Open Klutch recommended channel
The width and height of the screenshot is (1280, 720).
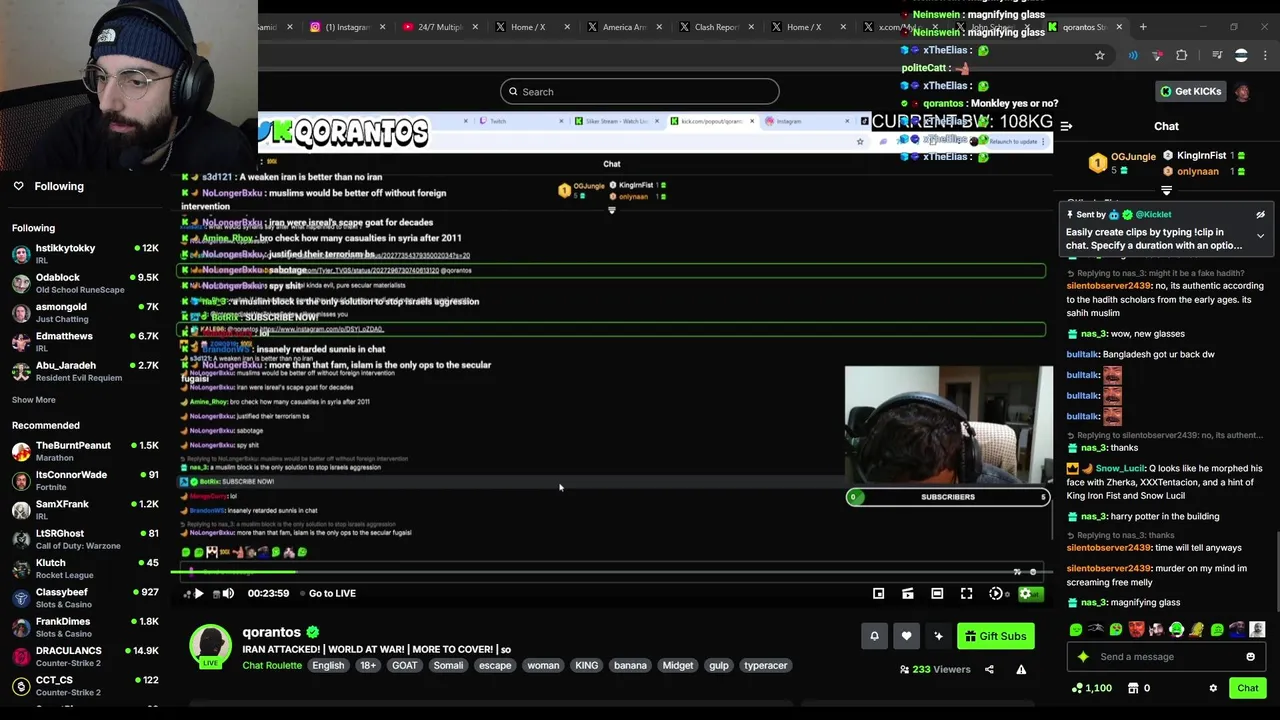(x=85, y=569)
